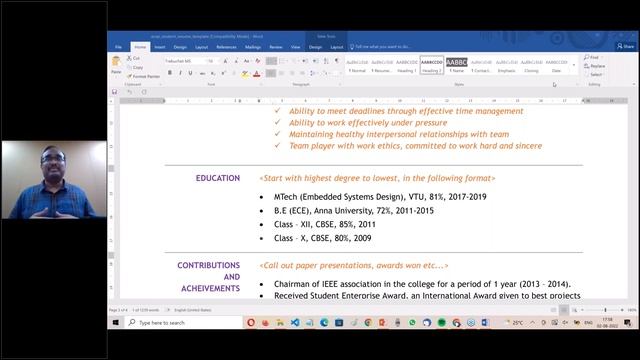640x360 pixels.
Task: Open Microsoft Edge from the taskbar
Action: (x=324, y=322)
